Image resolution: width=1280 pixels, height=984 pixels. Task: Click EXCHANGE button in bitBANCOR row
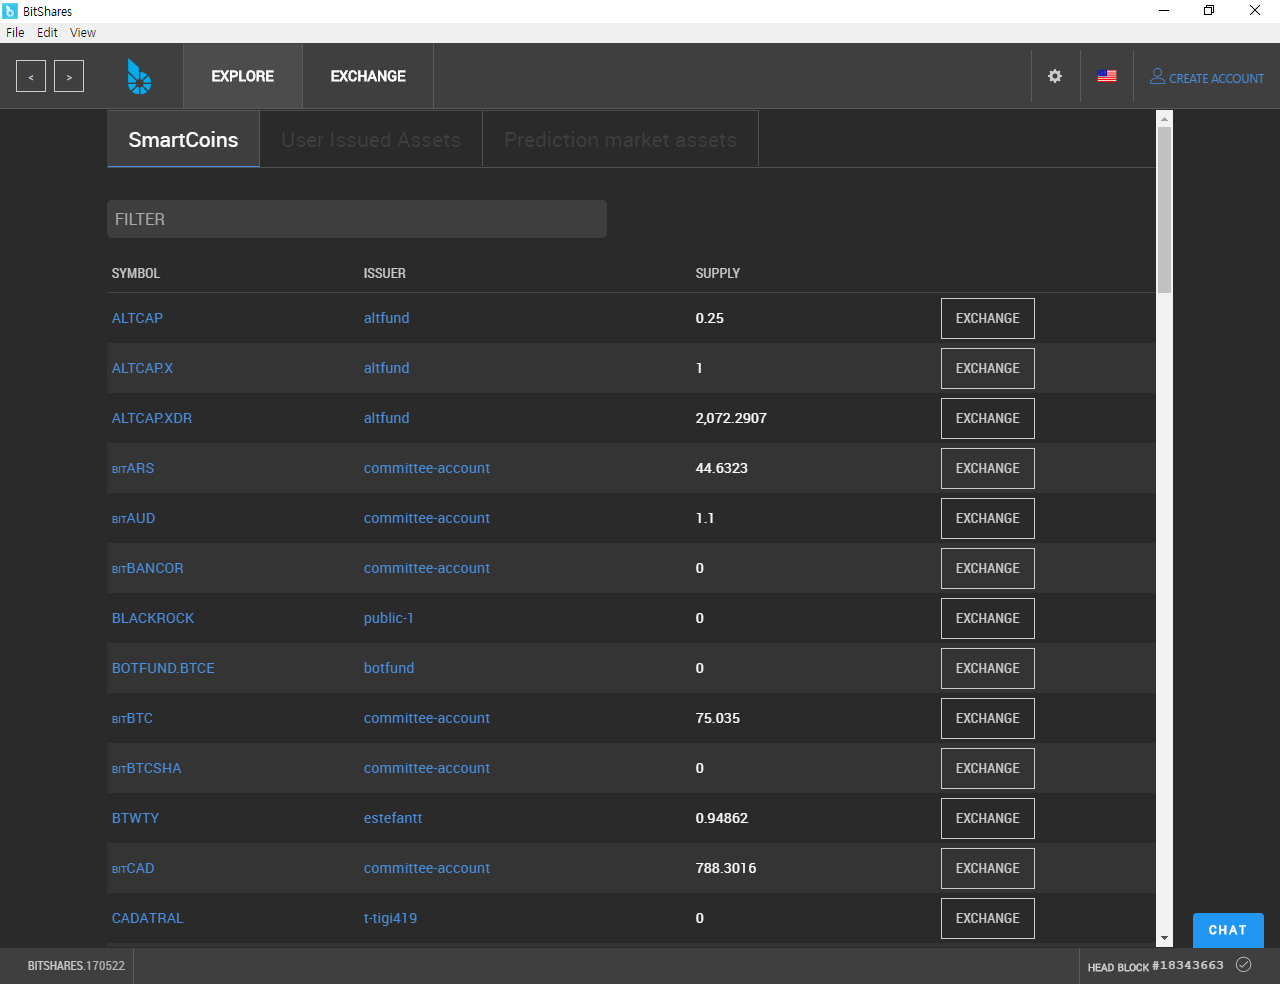988,568
